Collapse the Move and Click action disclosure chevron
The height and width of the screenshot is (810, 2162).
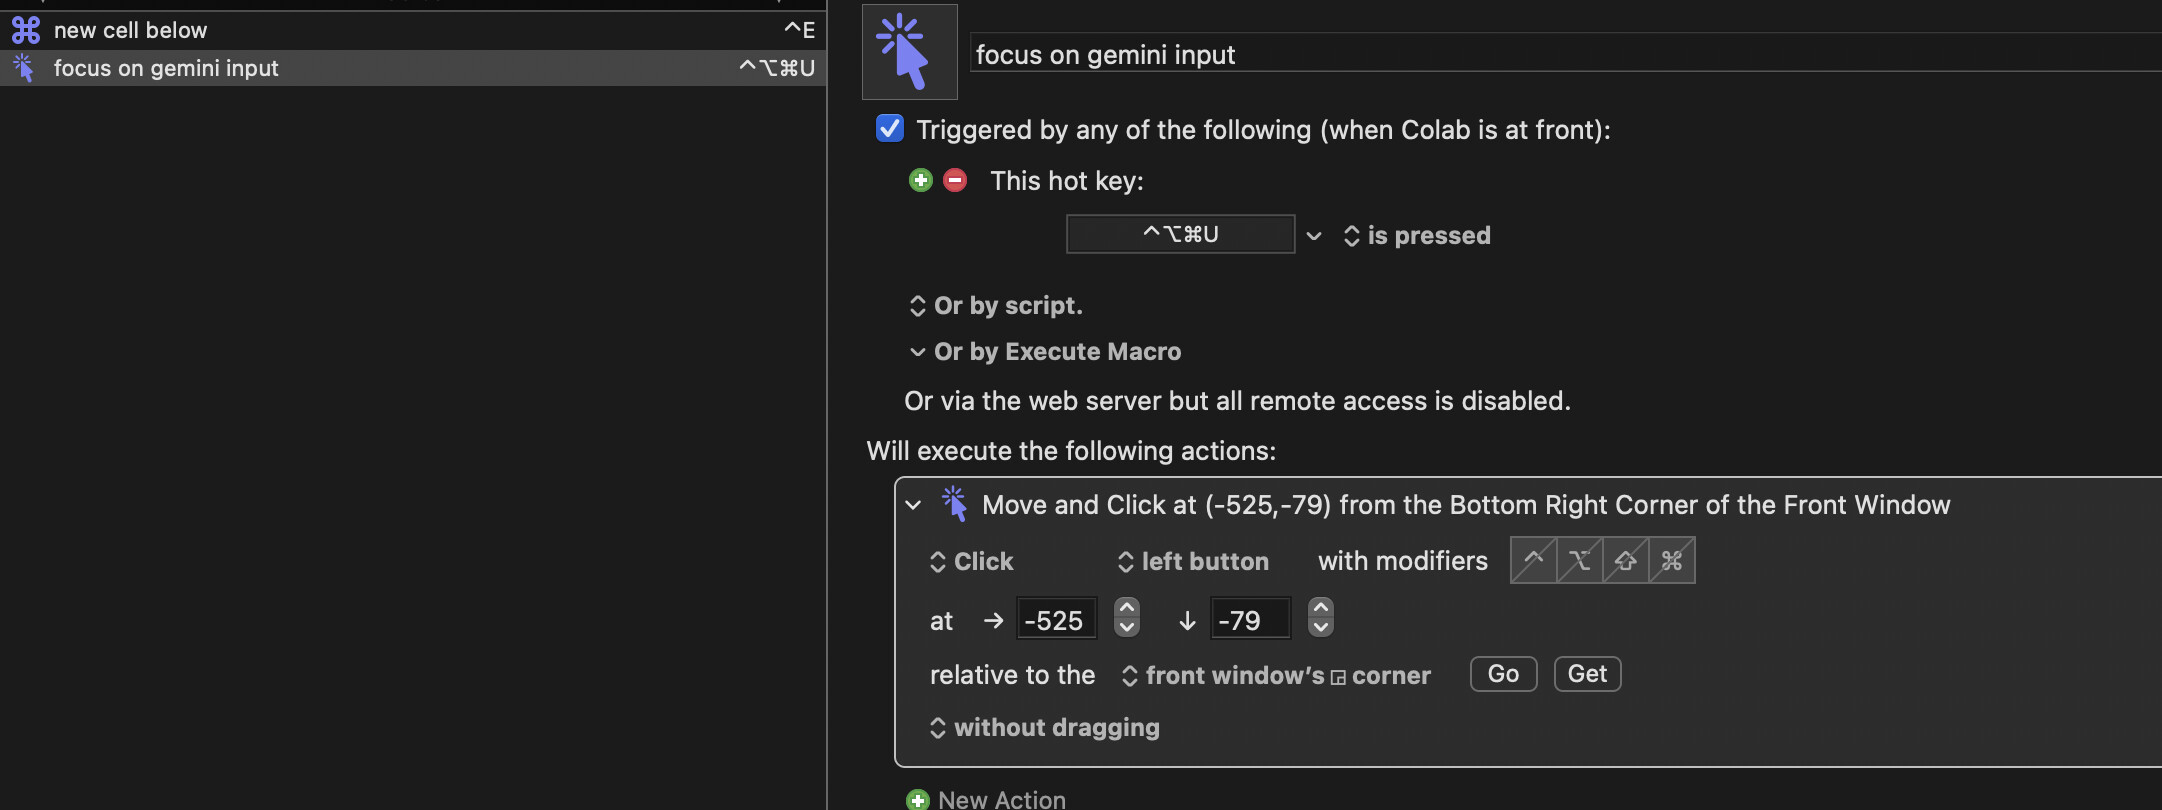pos(913,505)
